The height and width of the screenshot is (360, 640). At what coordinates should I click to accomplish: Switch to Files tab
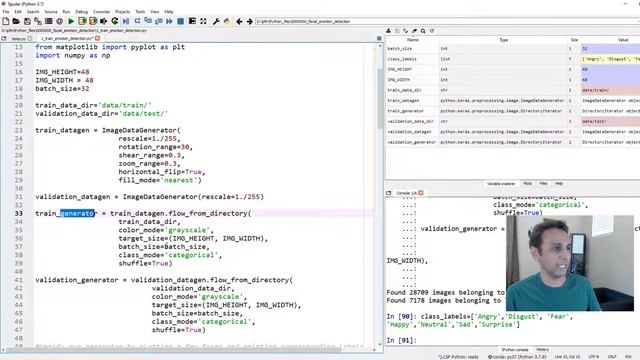point(543,184)
